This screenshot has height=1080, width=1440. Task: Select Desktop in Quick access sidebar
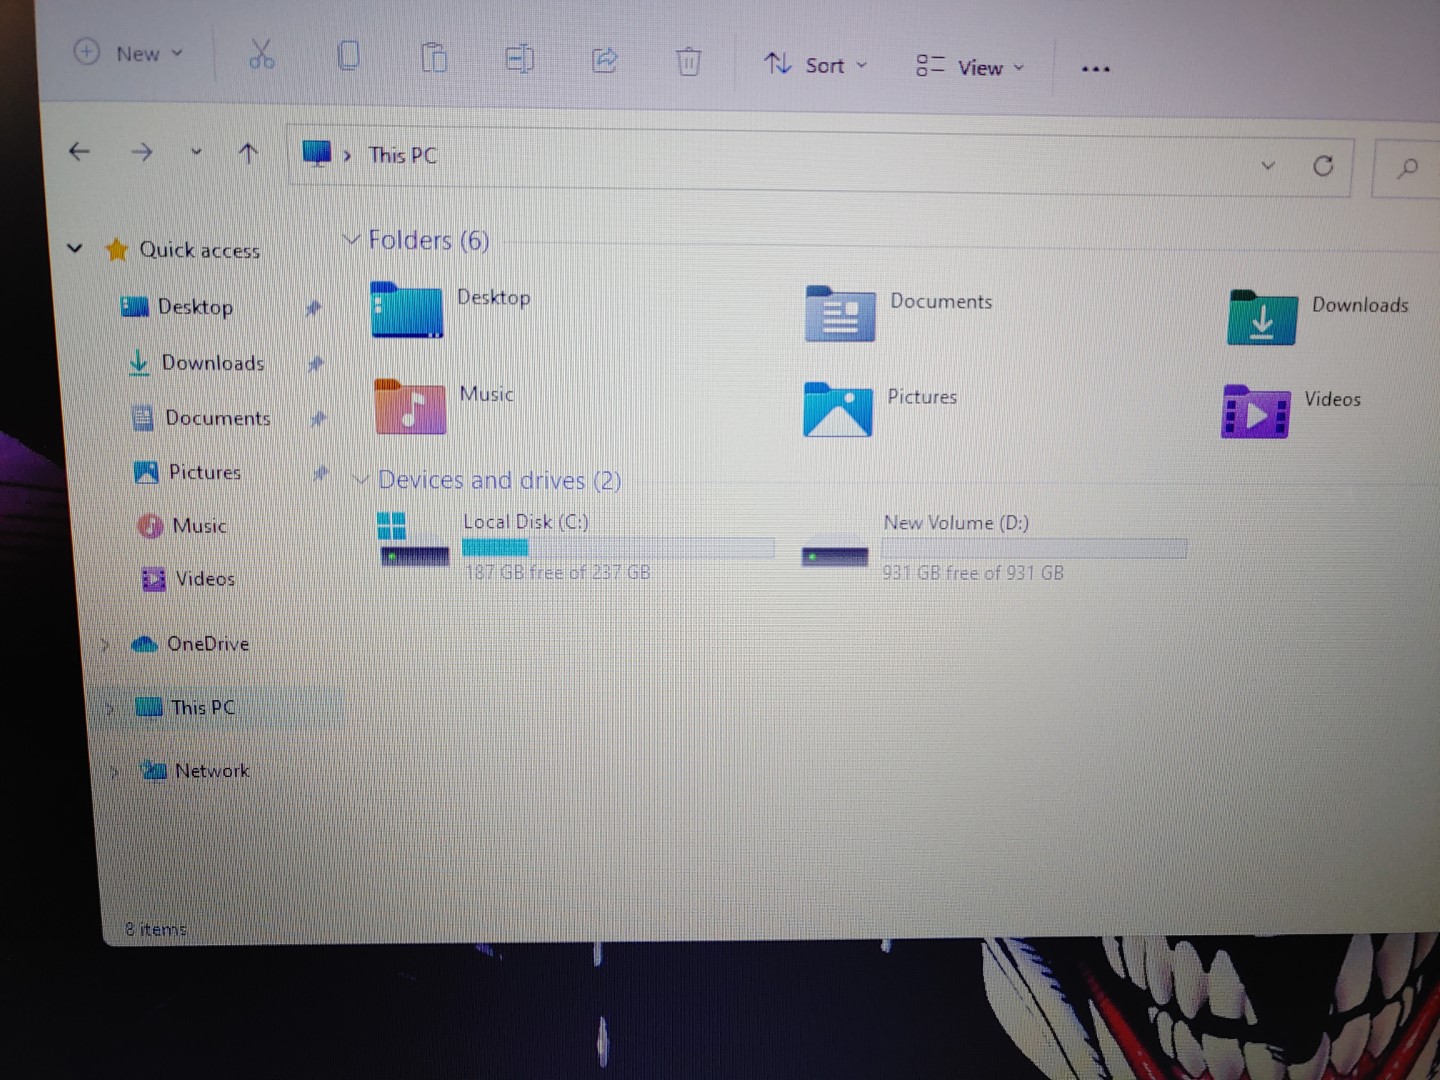click(194, 307)
